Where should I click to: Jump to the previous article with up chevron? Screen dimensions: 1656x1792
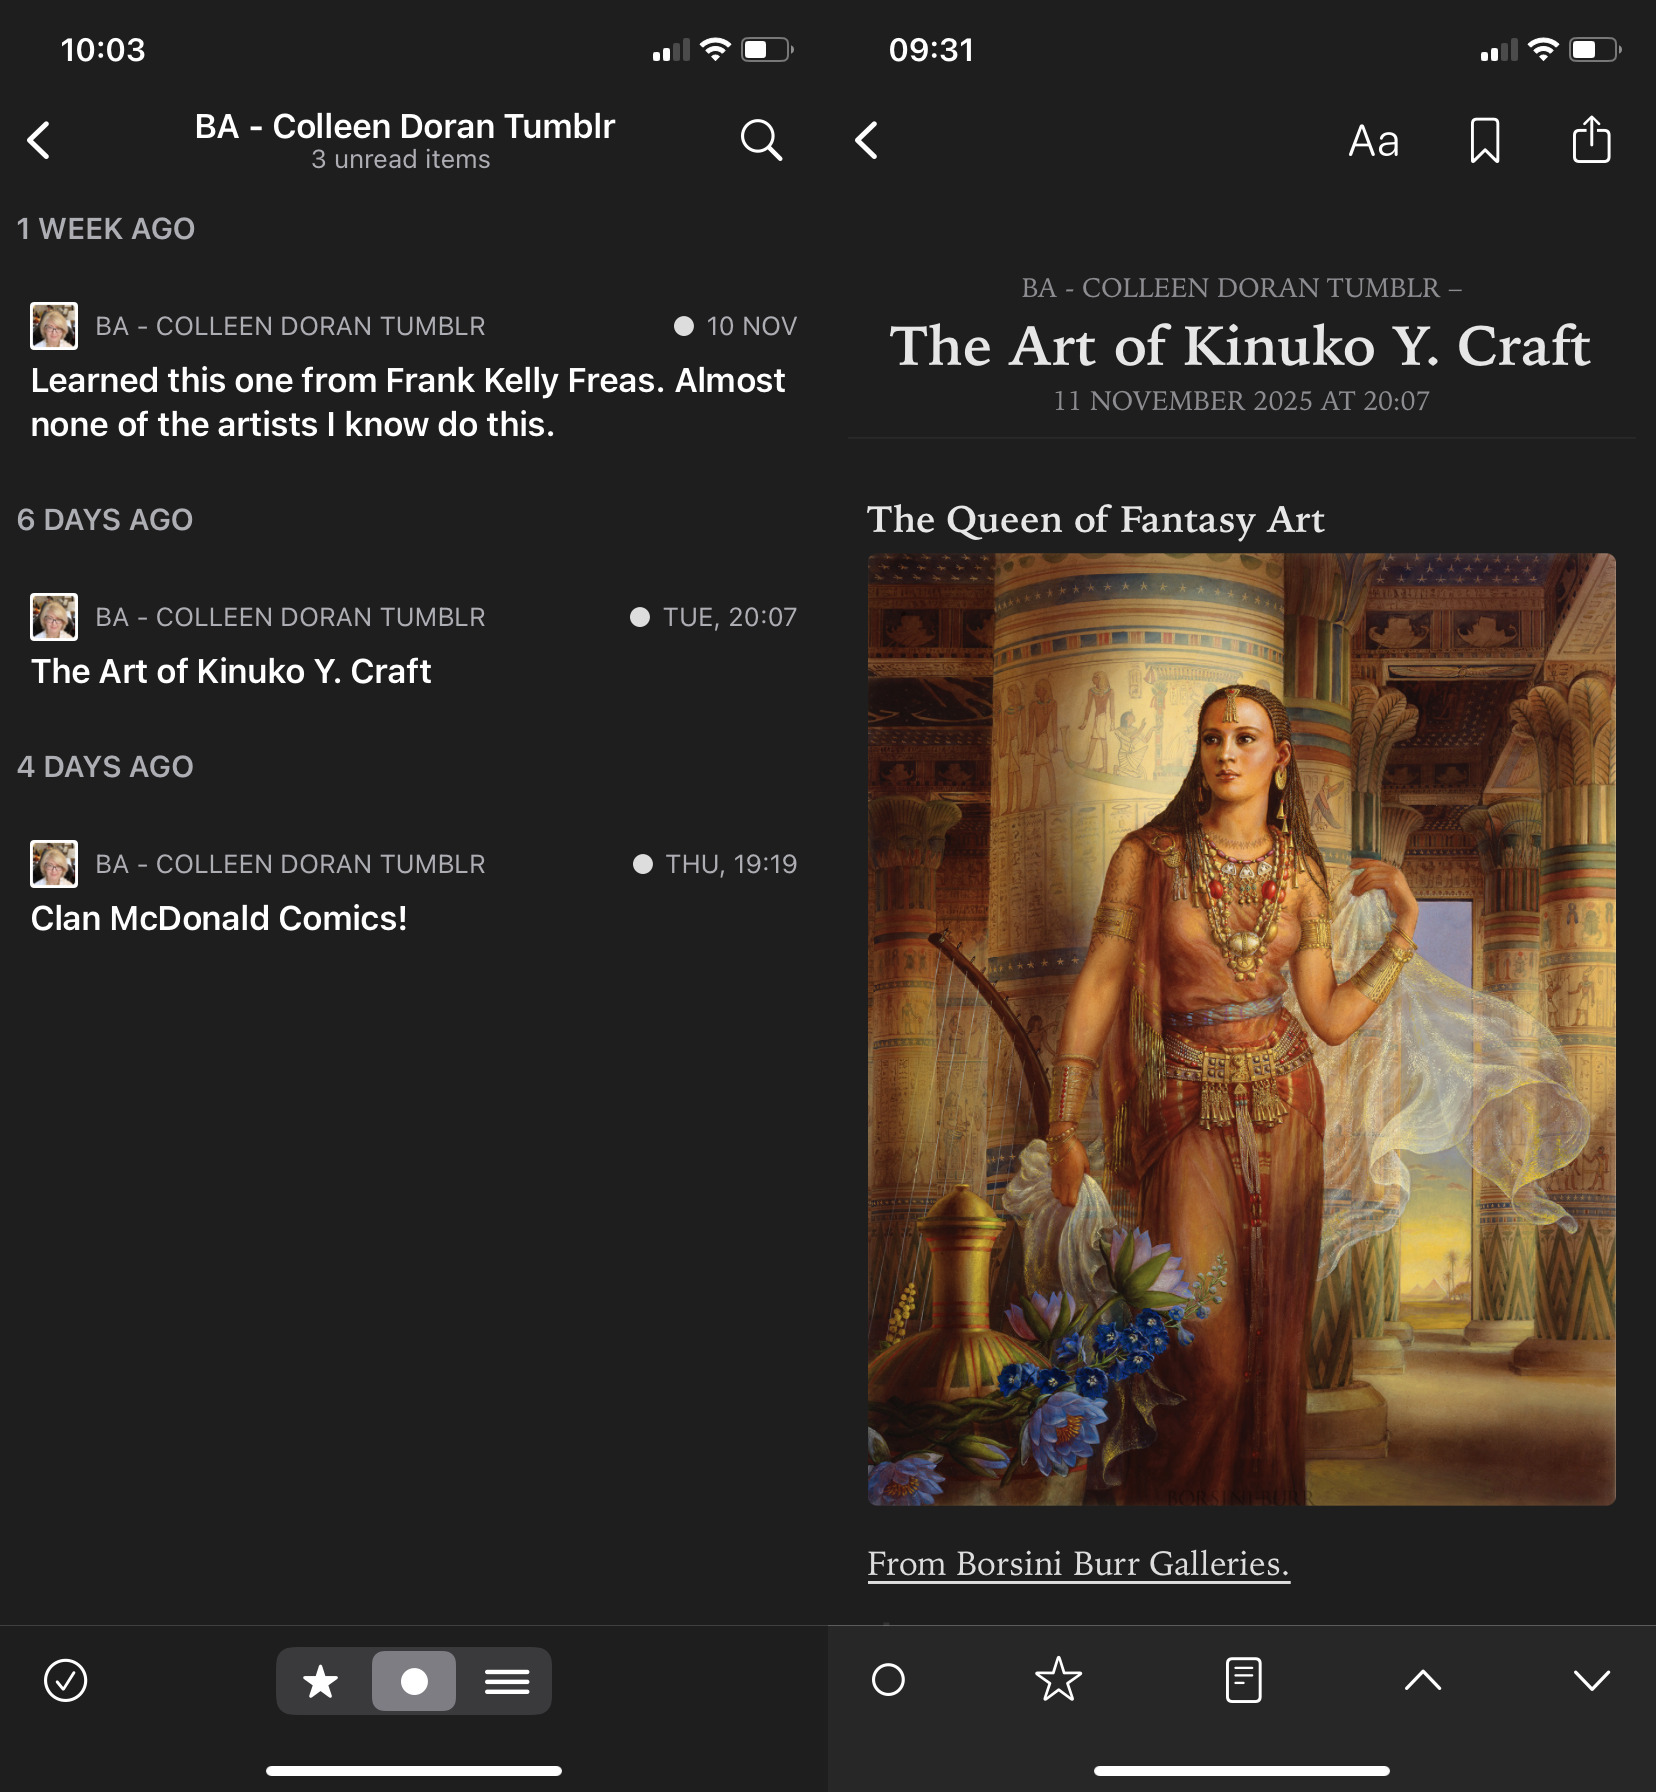tap(1424, 1680)
